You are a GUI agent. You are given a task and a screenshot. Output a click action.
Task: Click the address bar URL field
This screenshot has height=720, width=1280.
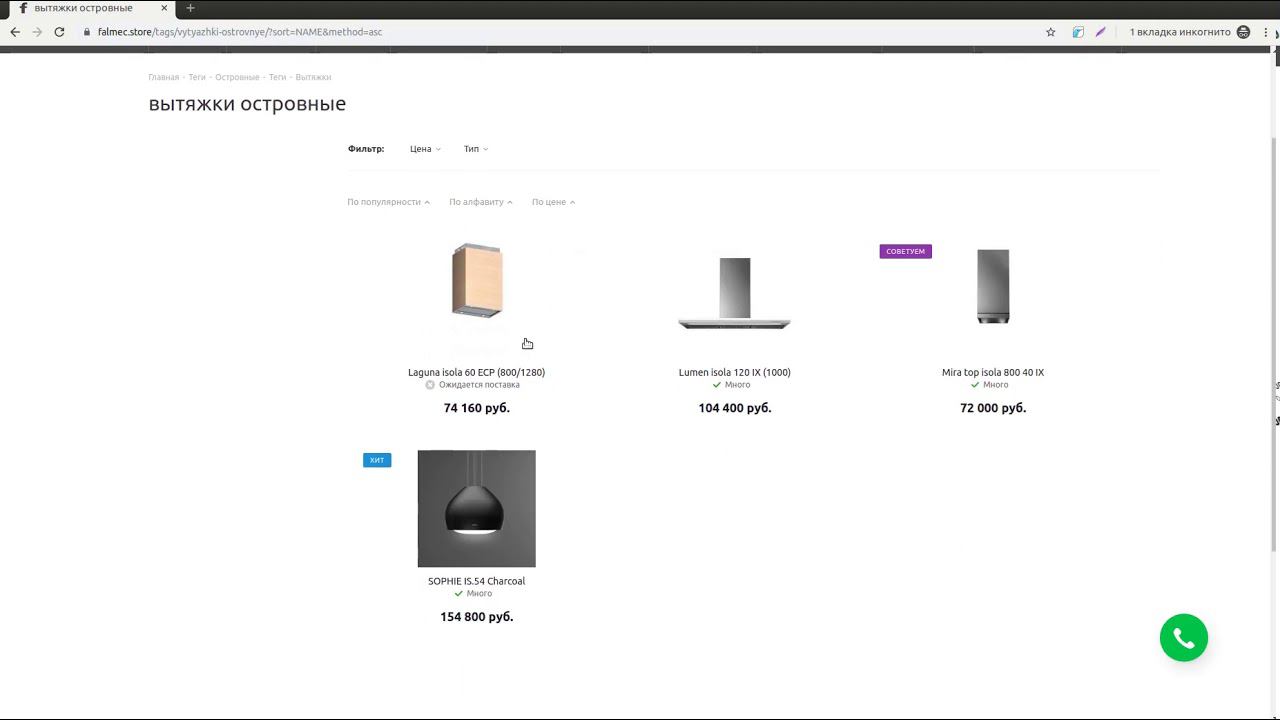560,32
